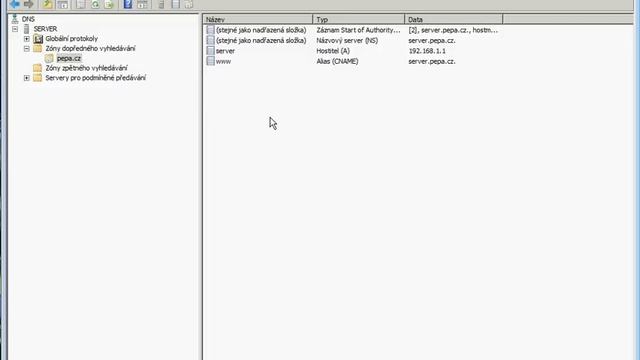Select Zóny zpětného vyhledávání tree item

(x=86, y=68)
